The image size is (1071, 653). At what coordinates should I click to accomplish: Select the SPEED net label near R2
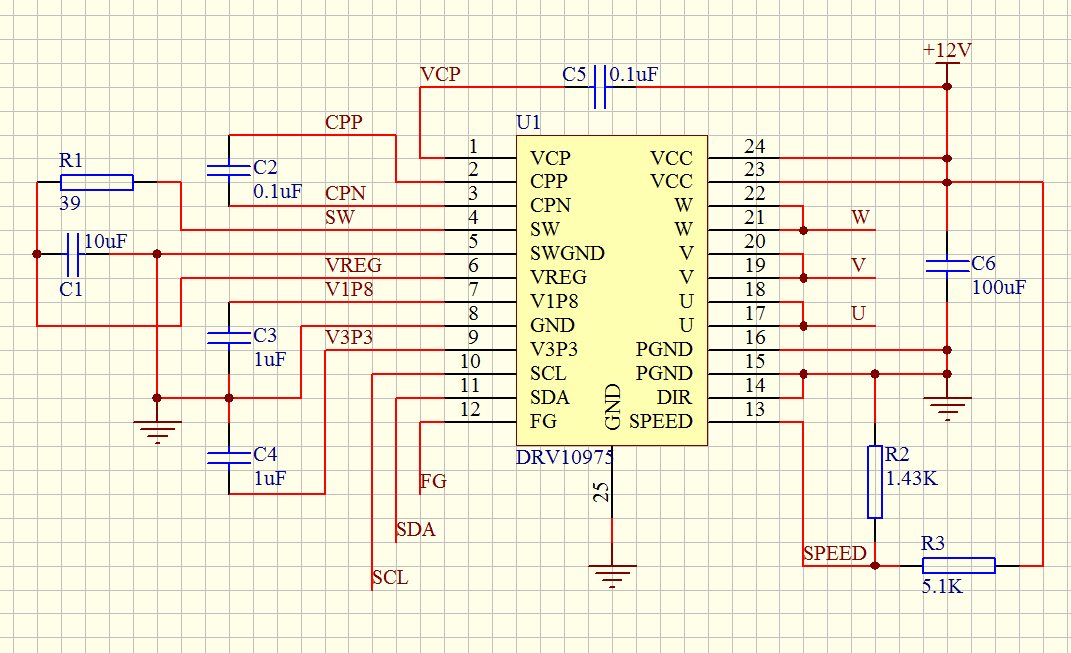point(835,553)
